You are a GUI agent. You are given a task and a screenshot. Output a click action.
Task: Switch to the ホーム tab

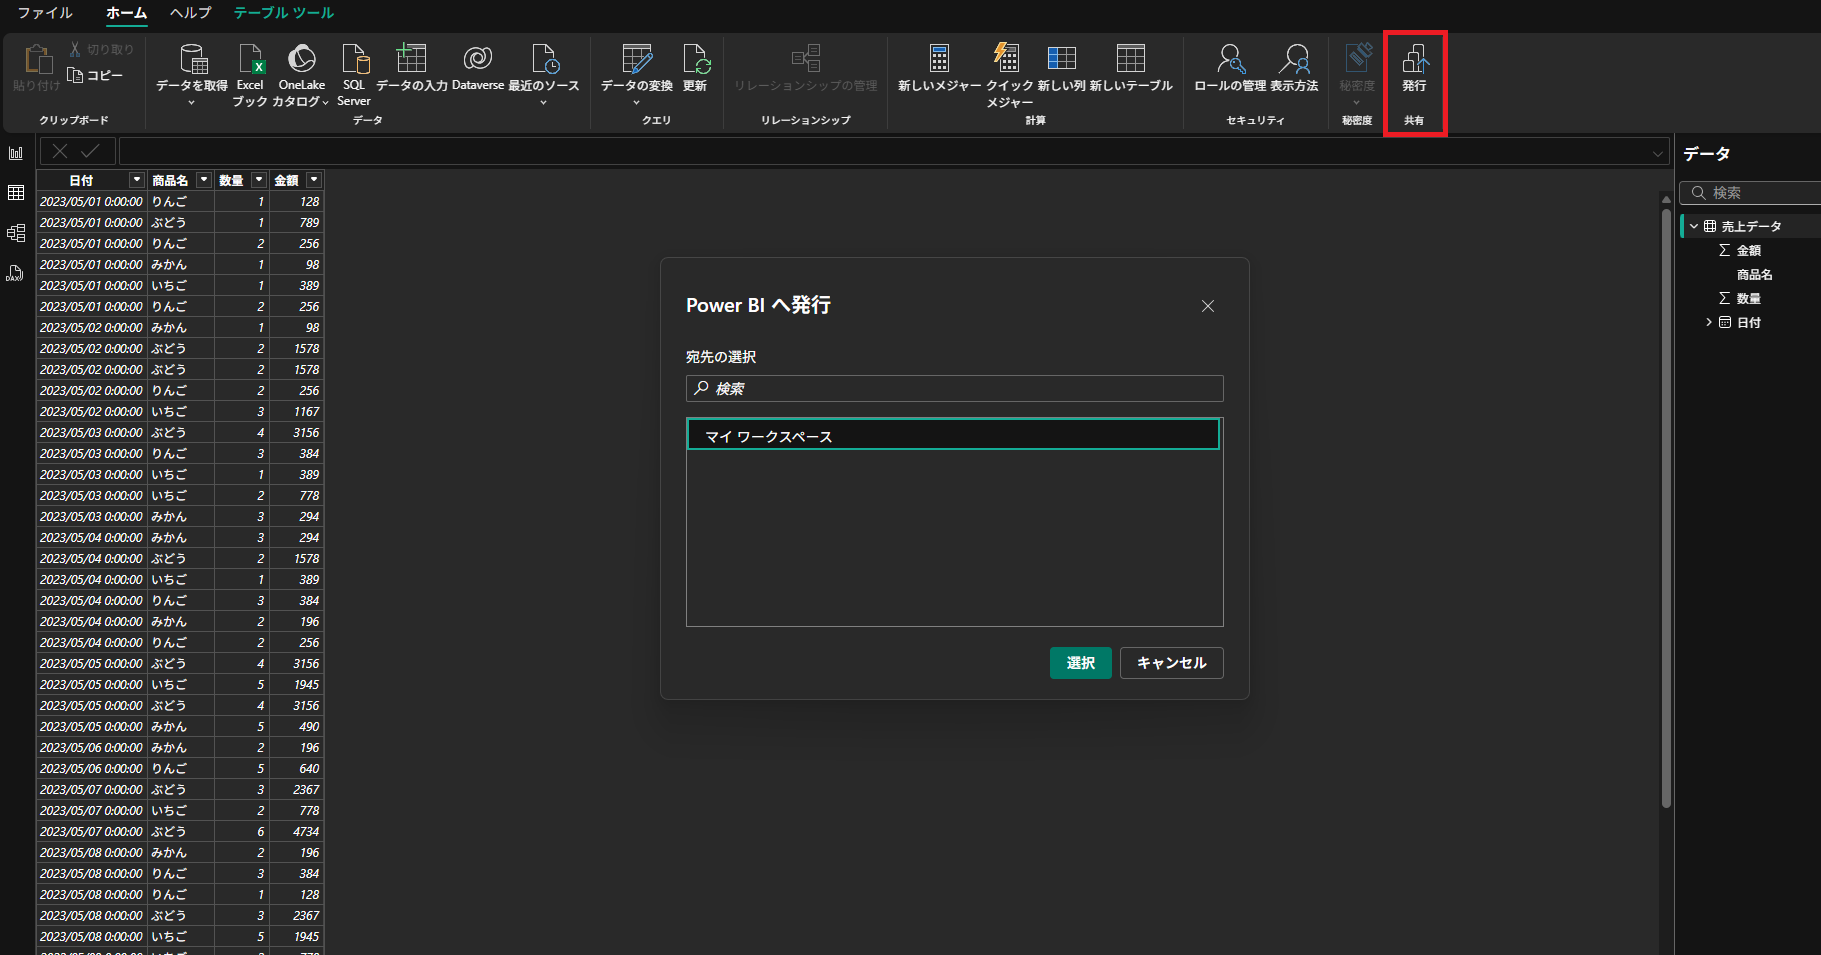coord(126,13)
